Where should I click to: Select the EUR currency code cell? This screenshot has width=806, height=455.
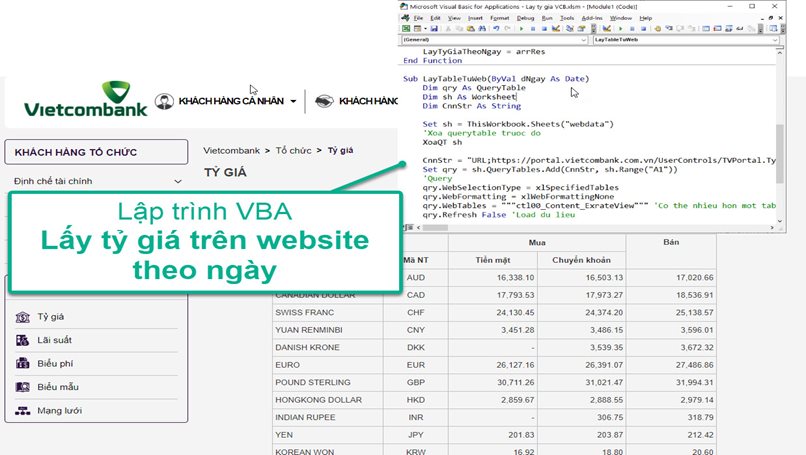pyautogui.click(x=415, y=365)
